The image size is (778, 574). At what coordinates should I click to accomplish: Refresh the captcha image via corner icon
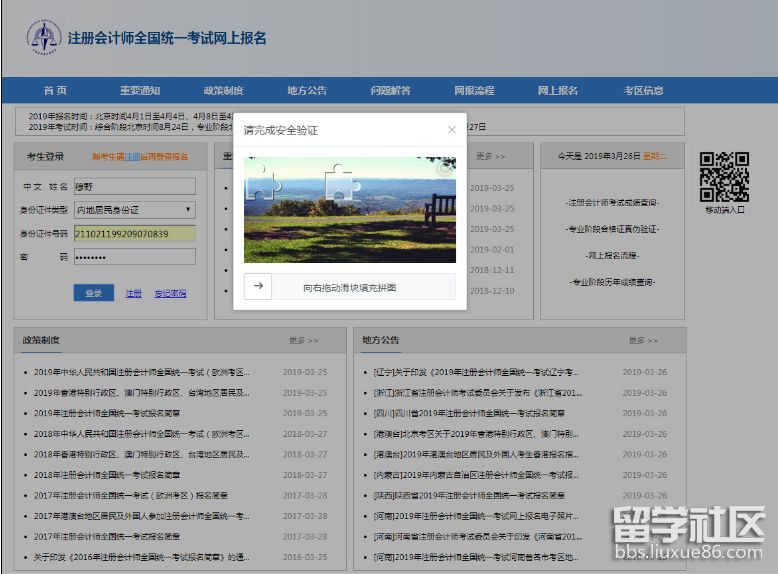(444, 169)
